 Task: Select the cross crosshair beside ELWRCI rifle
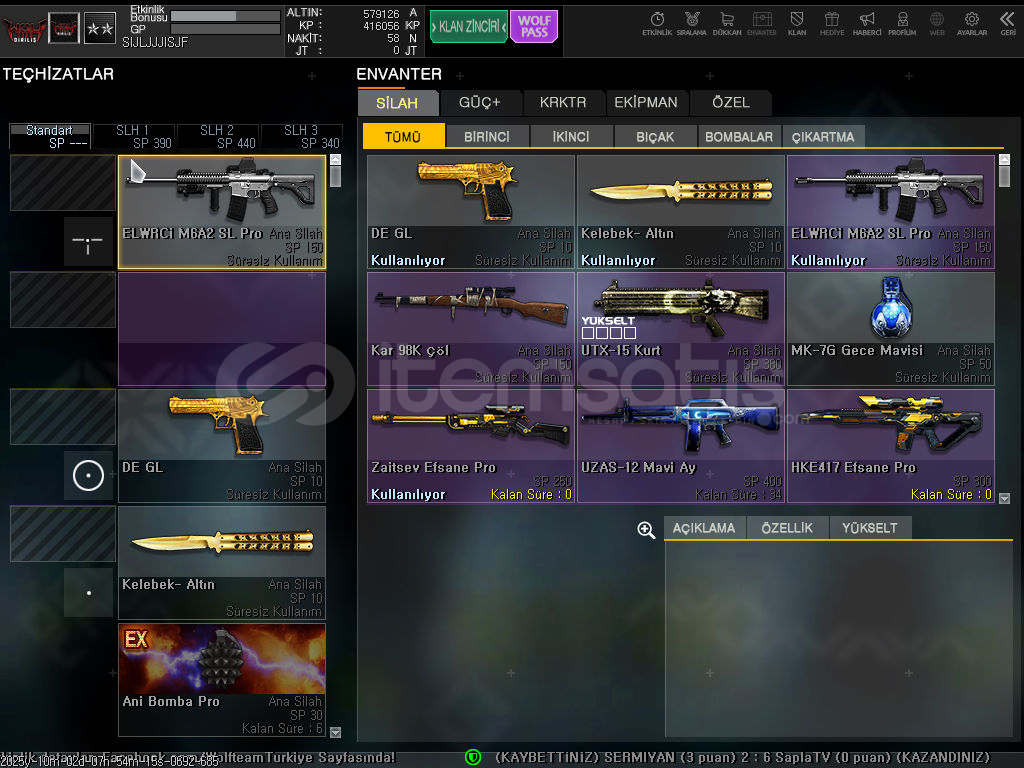(x=89, y=242)
